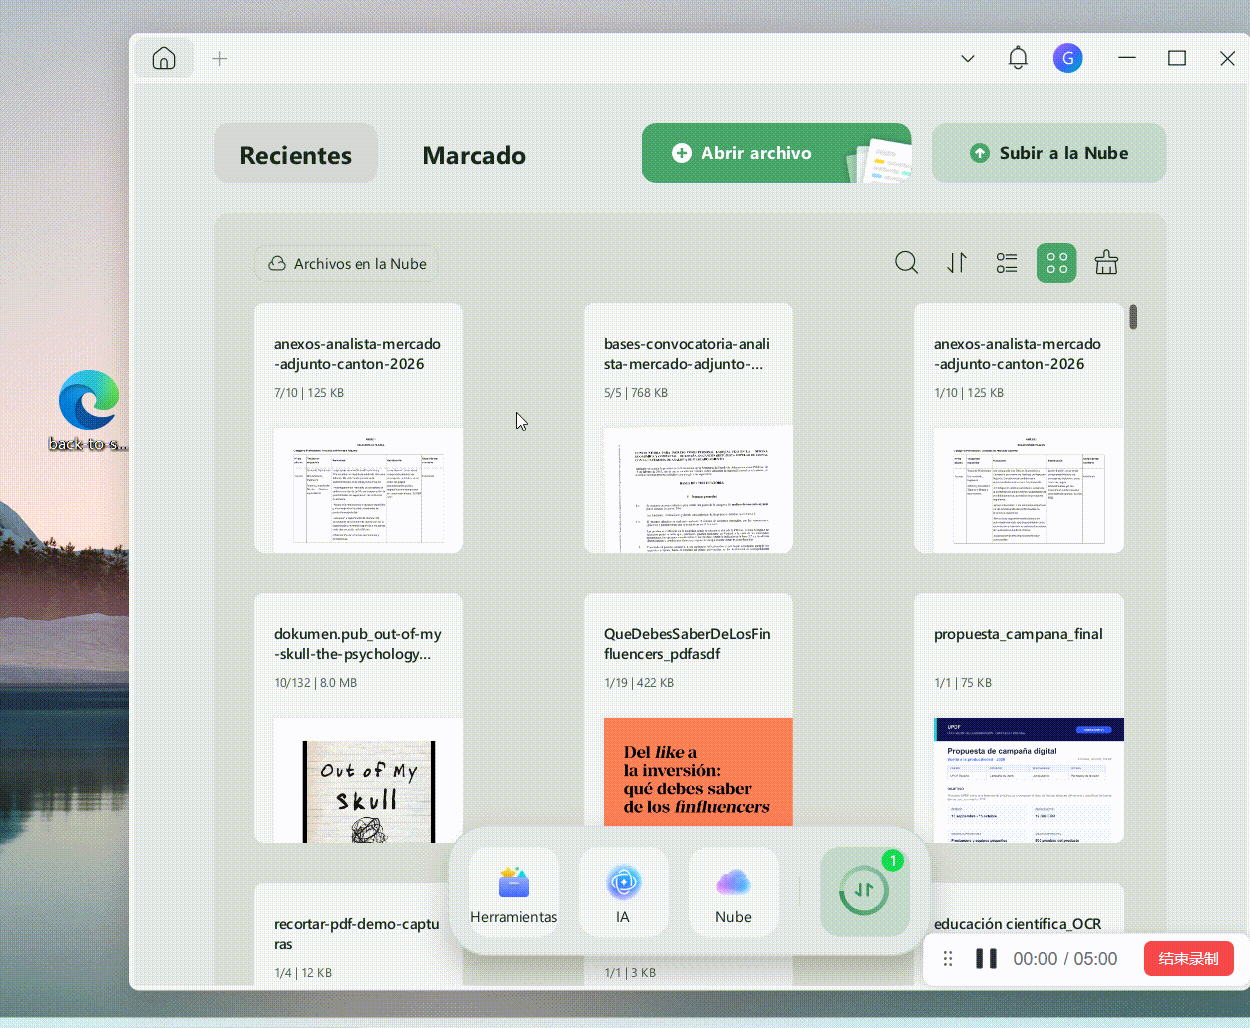The height and width of the screenshot is (1028, 1250).
Task: Expand the title bar dropdown chevron
Action: pyautogui.click(x=967, y=58)
